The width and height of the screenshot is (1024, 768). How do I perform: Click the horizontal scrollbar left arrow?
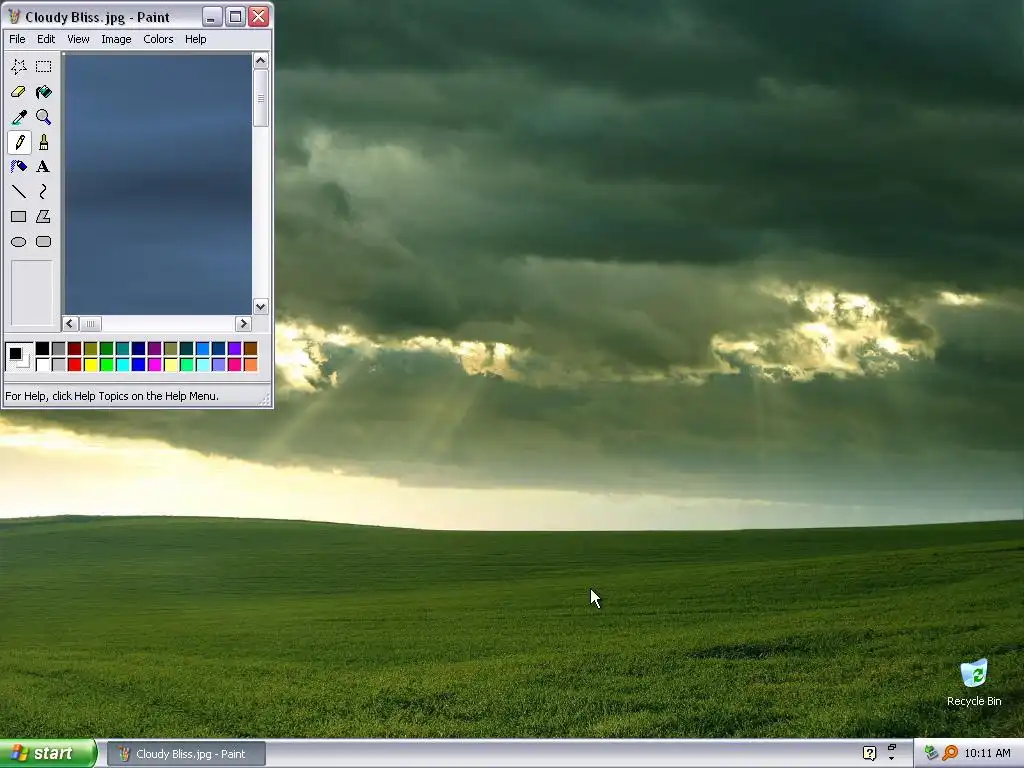click(71, 323)
